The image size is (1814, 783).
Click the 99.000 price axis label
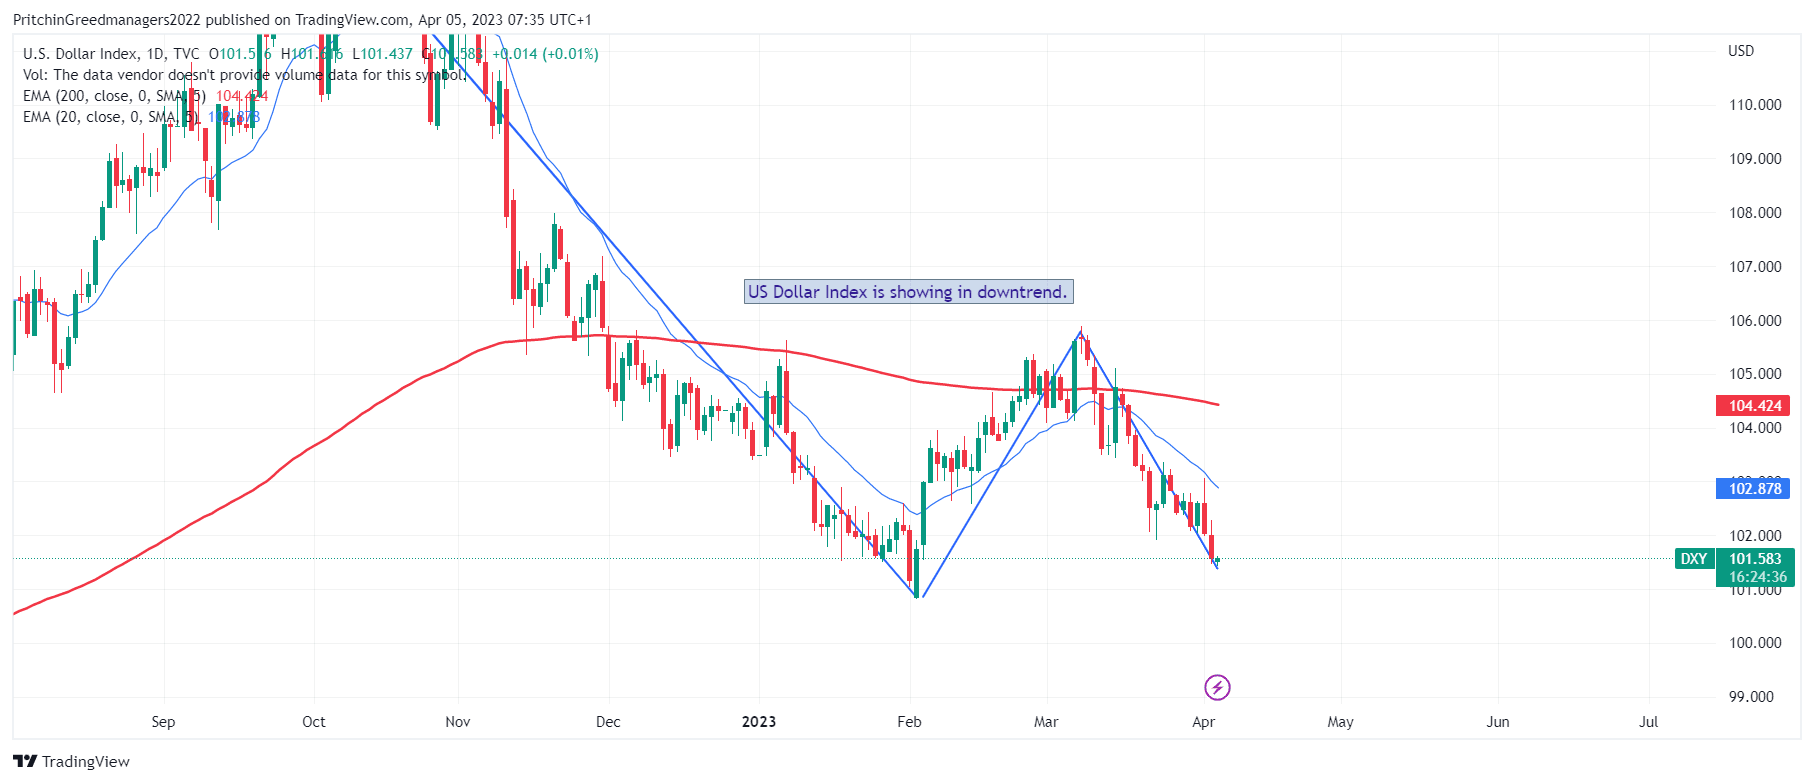pos(1750,697)
